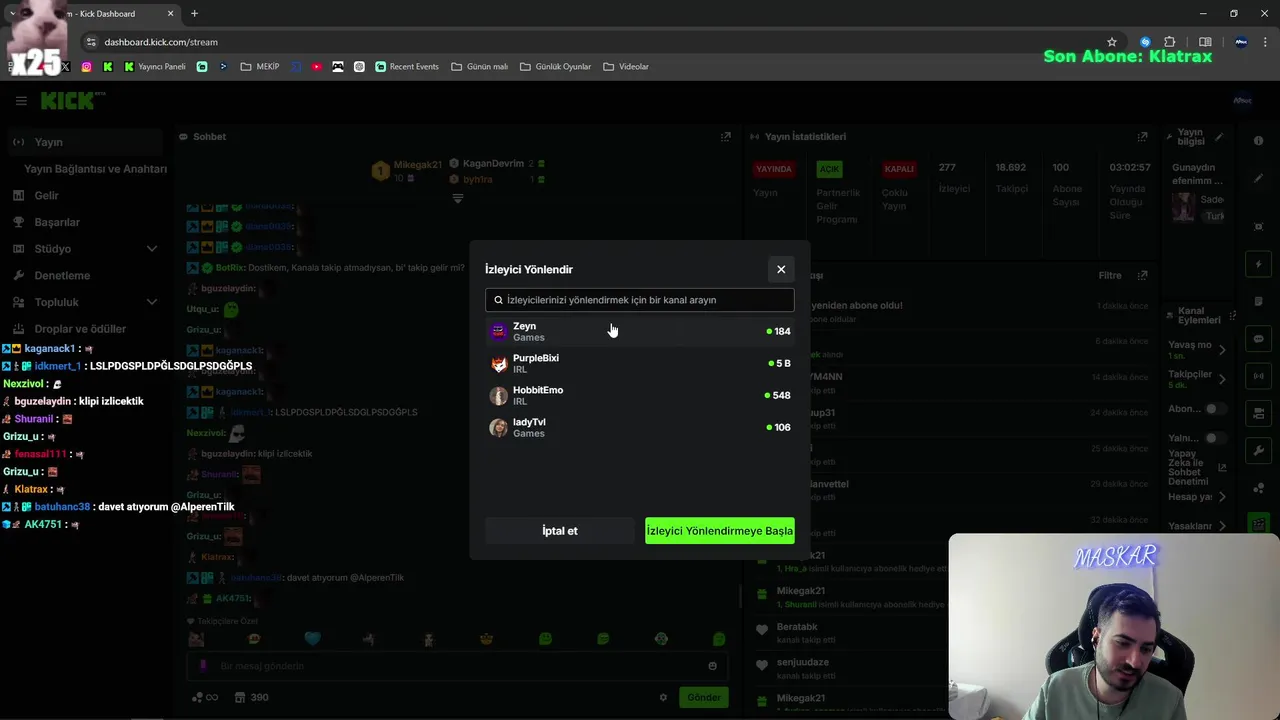Click the blue heart emote

[312, 639]
